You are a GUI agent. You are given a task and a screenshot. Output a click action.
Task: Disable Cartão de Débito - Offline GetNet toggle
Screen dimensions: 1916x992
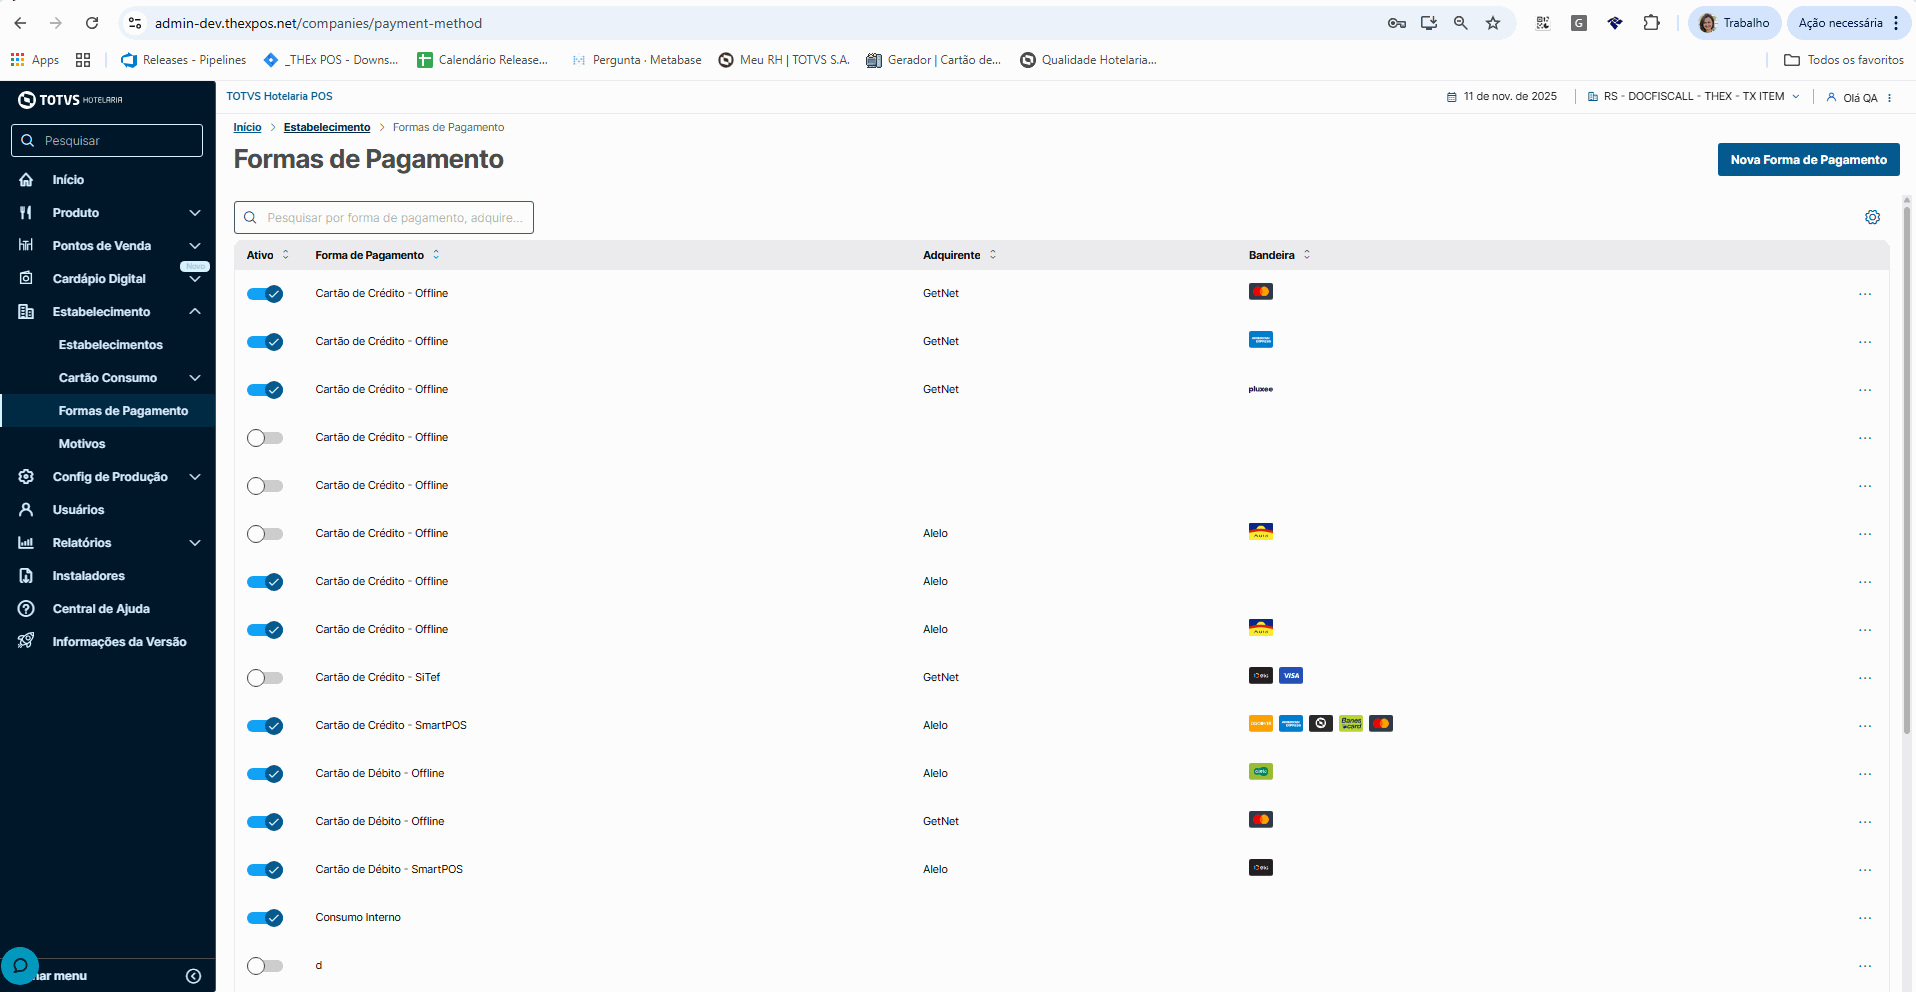point(265,822)
